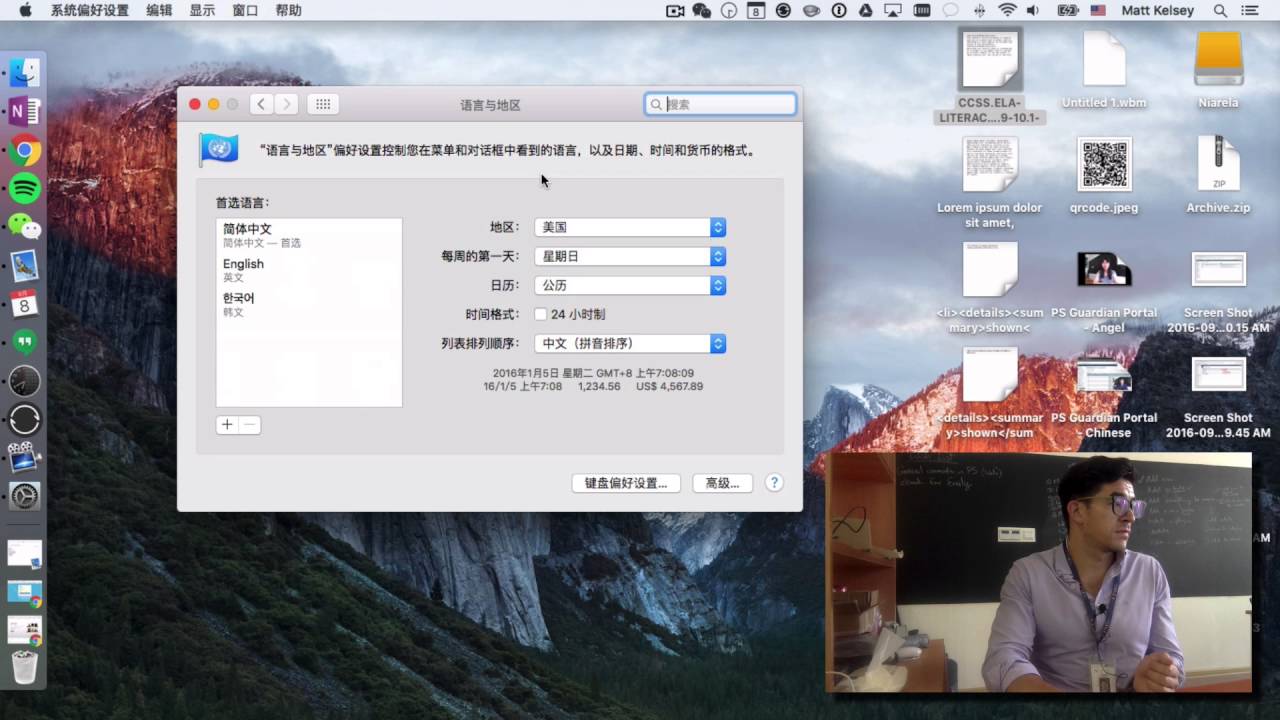
Task: Open the 编辑 menu
Action: click(159, 10)
